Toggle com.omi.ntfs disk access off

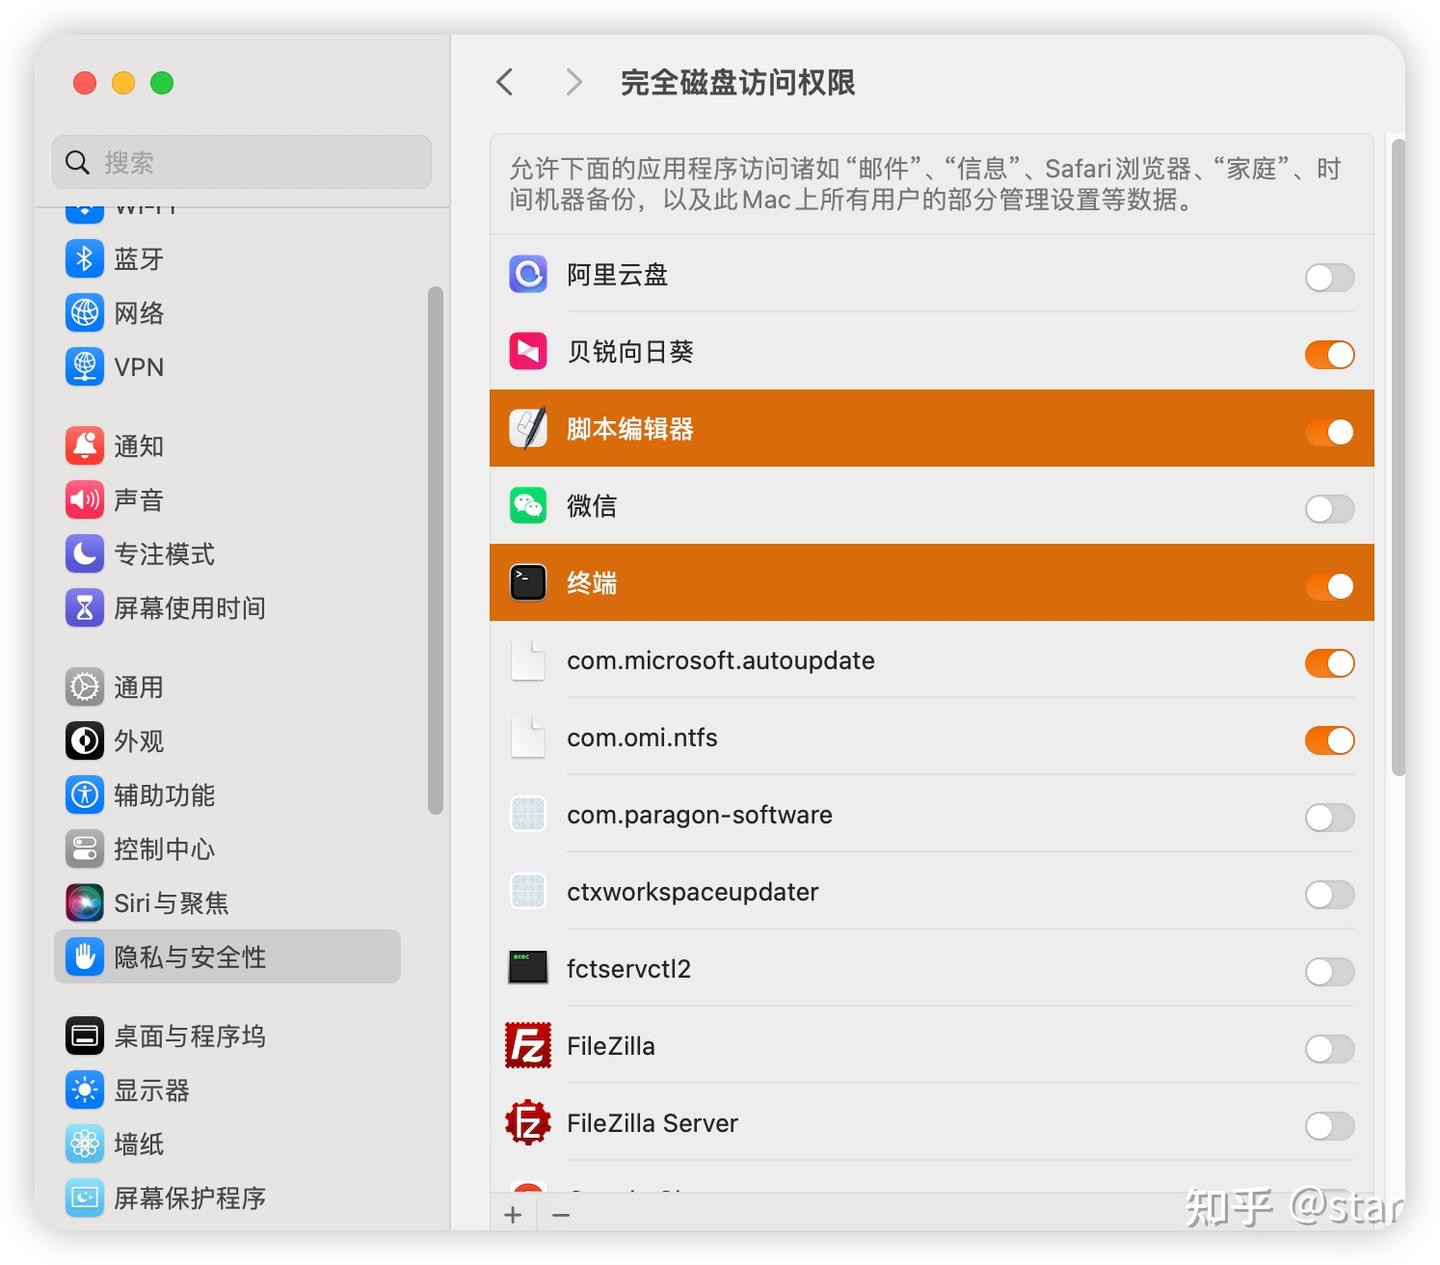point(1329,740)
